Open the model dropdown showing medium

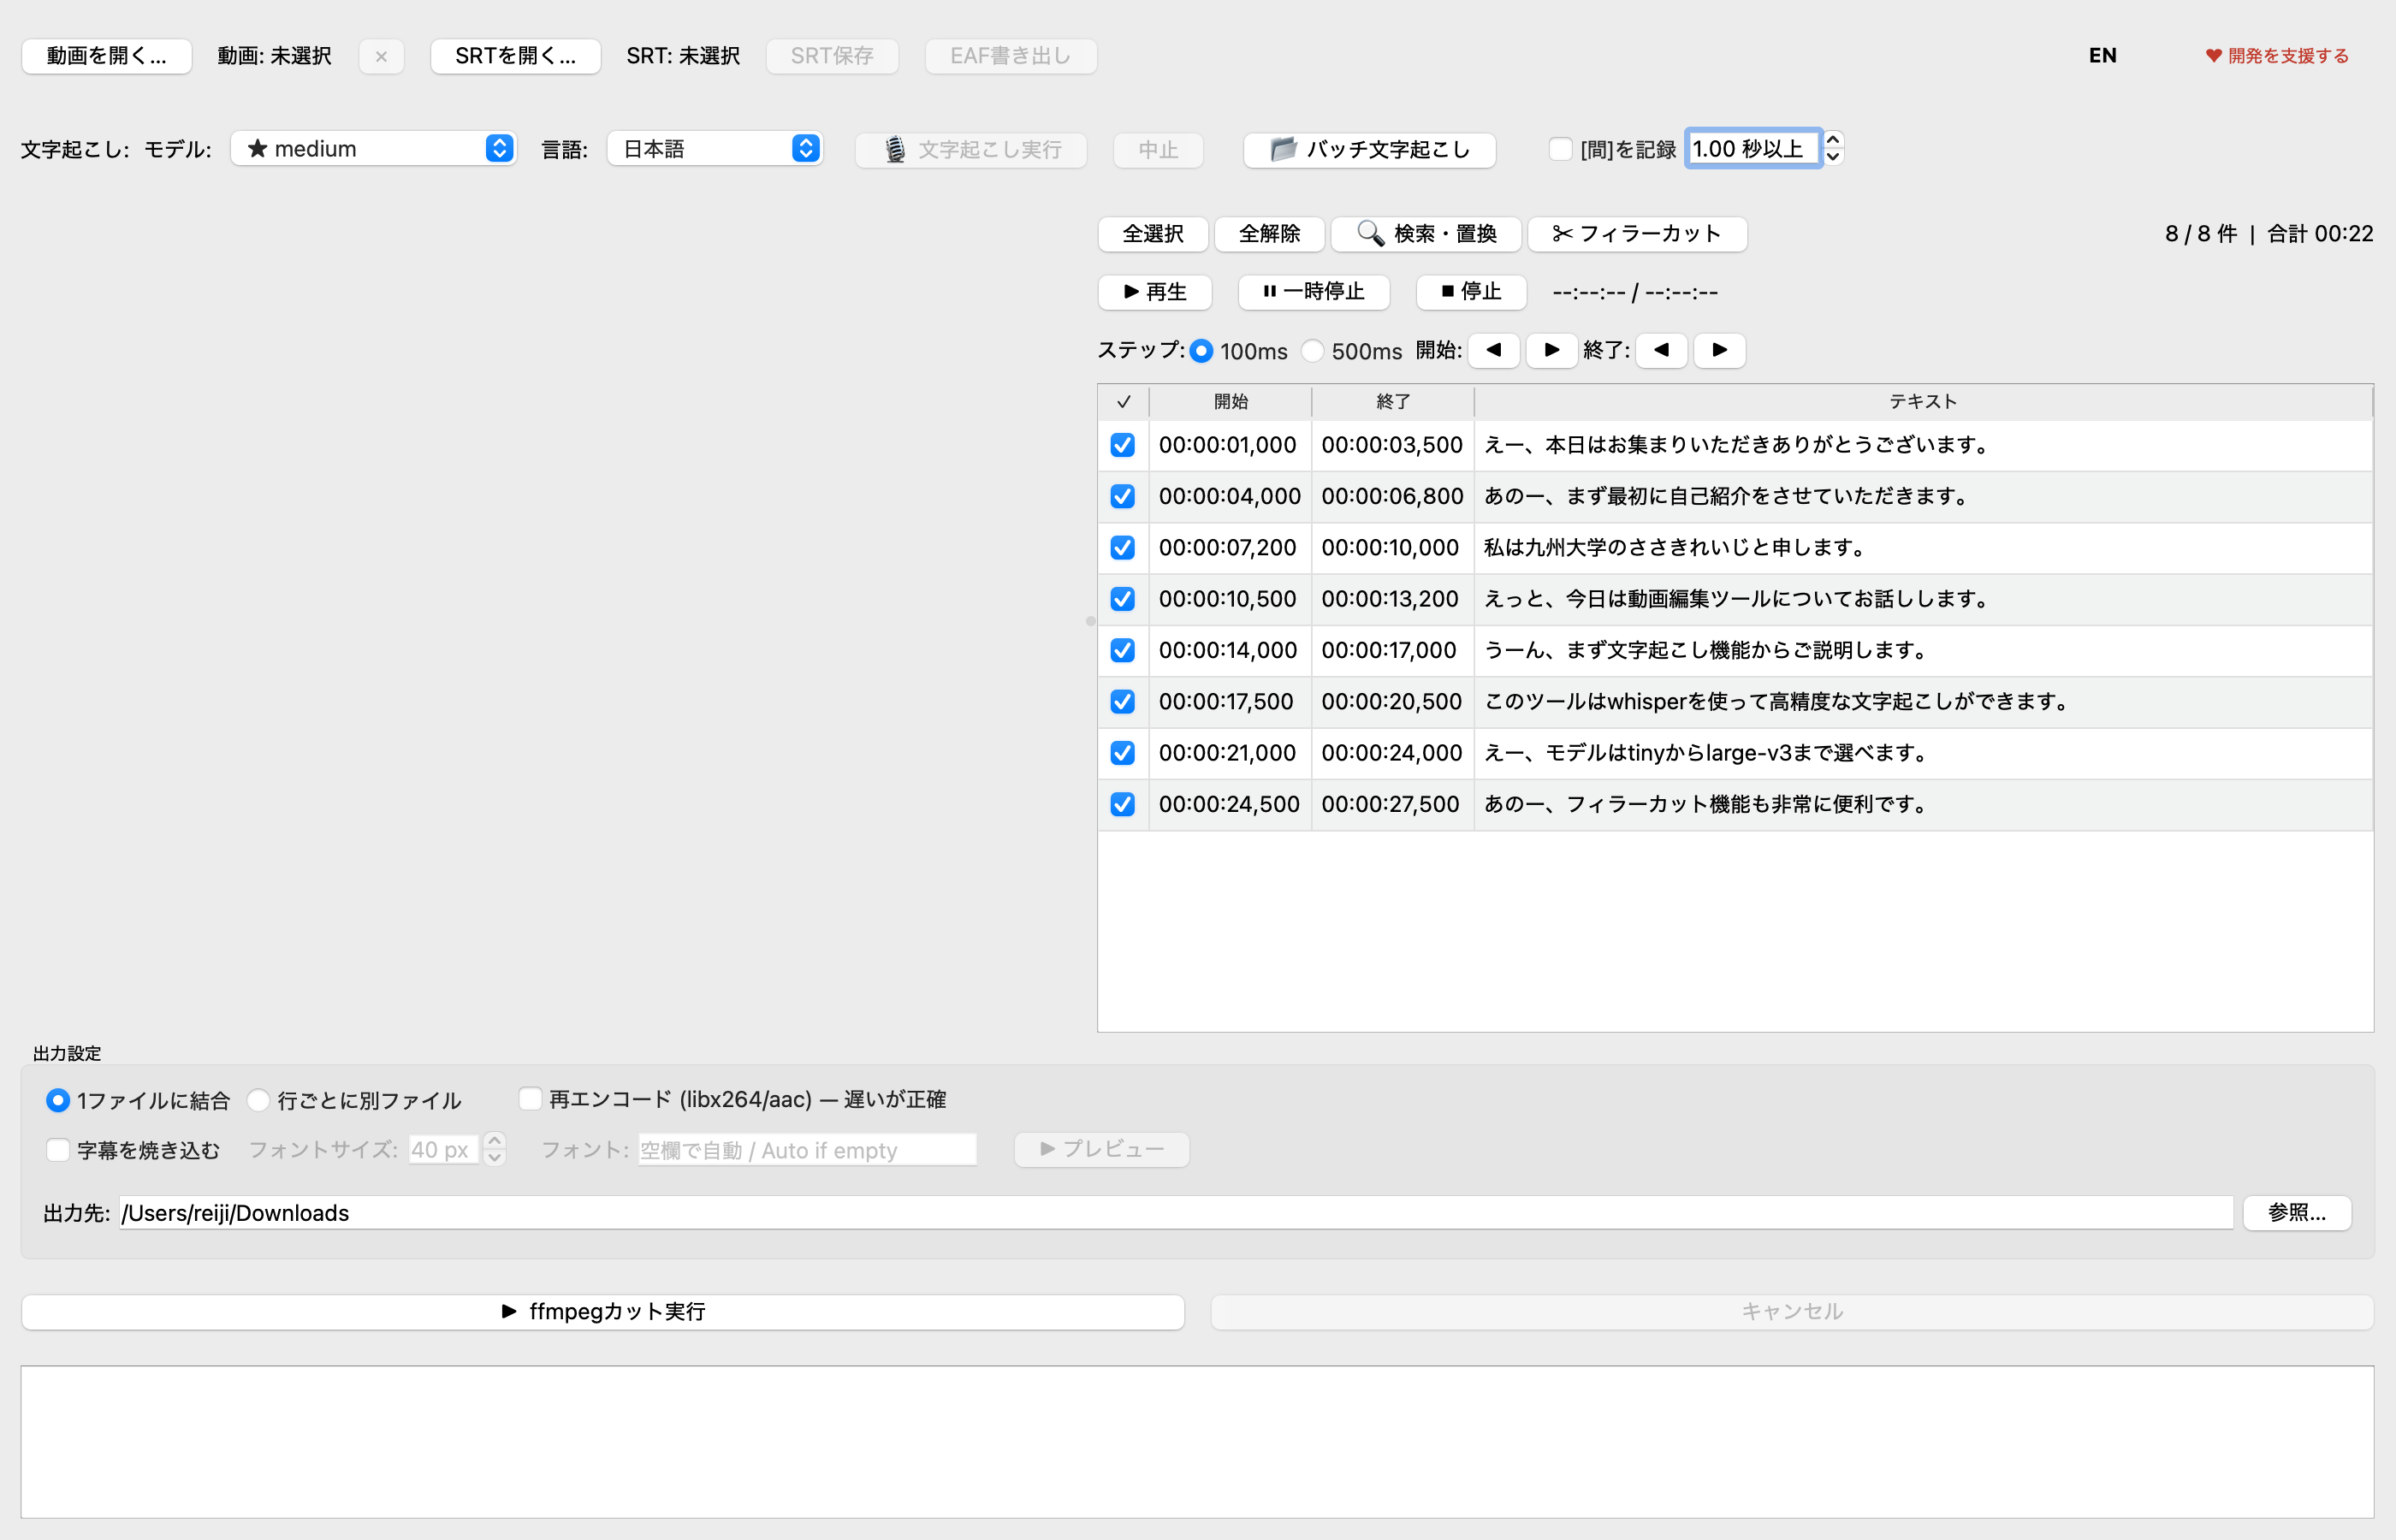point(374,149)
